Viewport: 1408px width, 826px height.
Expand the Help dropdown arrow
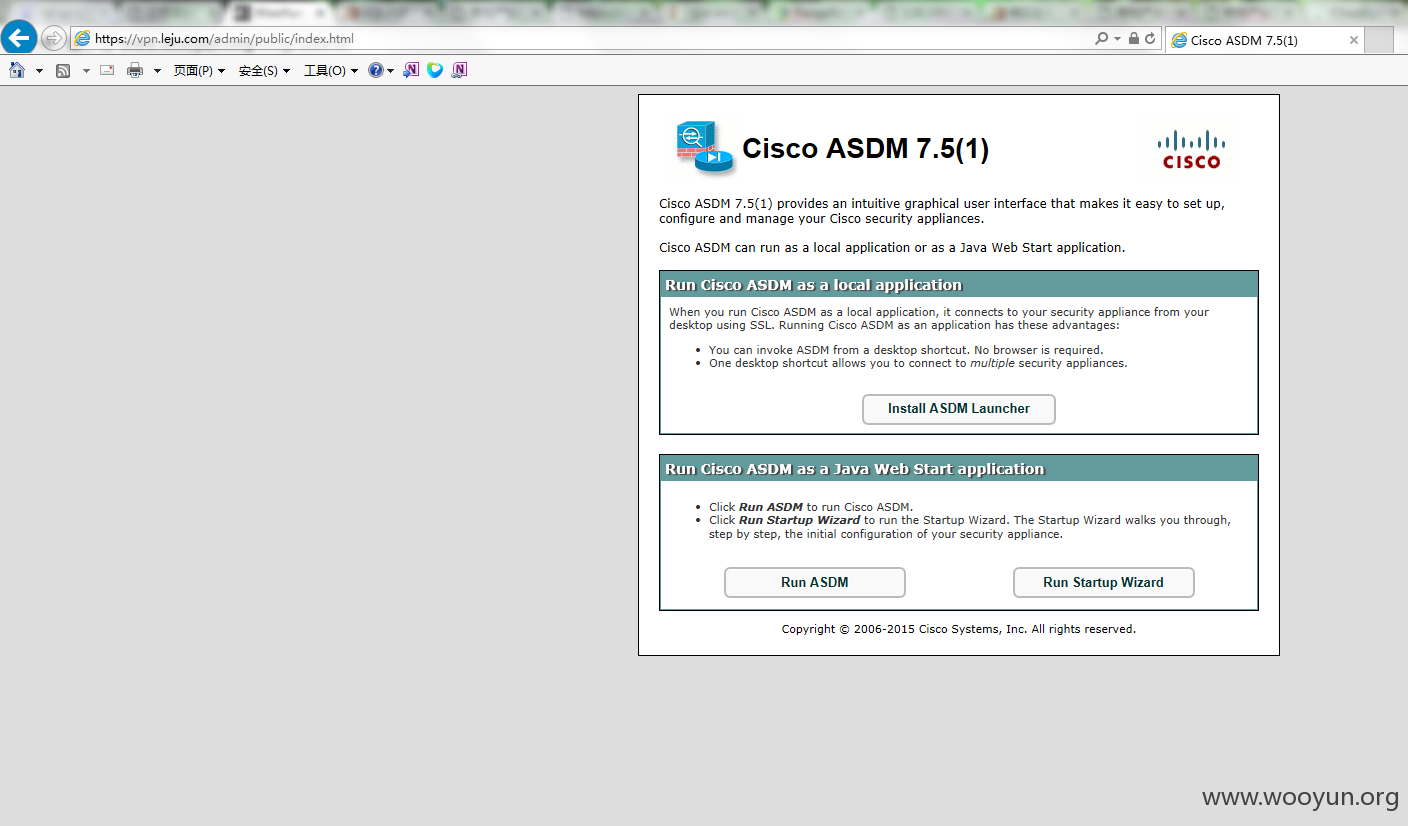[390, 71]
